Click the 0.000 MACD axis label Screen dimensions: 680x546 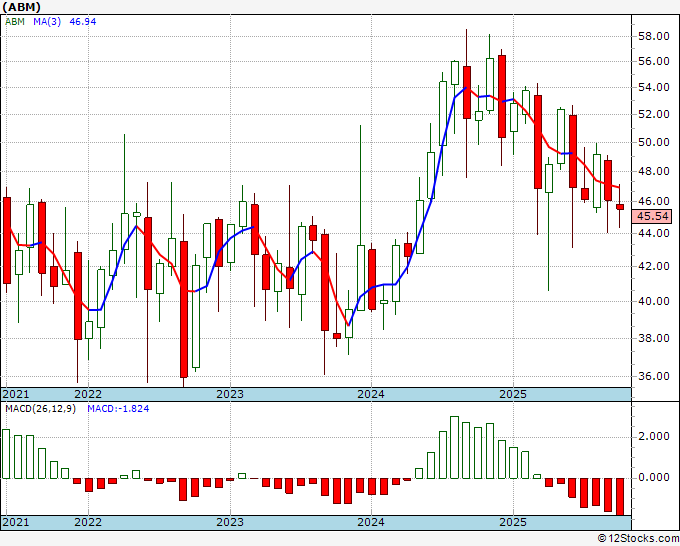point(652,477)
